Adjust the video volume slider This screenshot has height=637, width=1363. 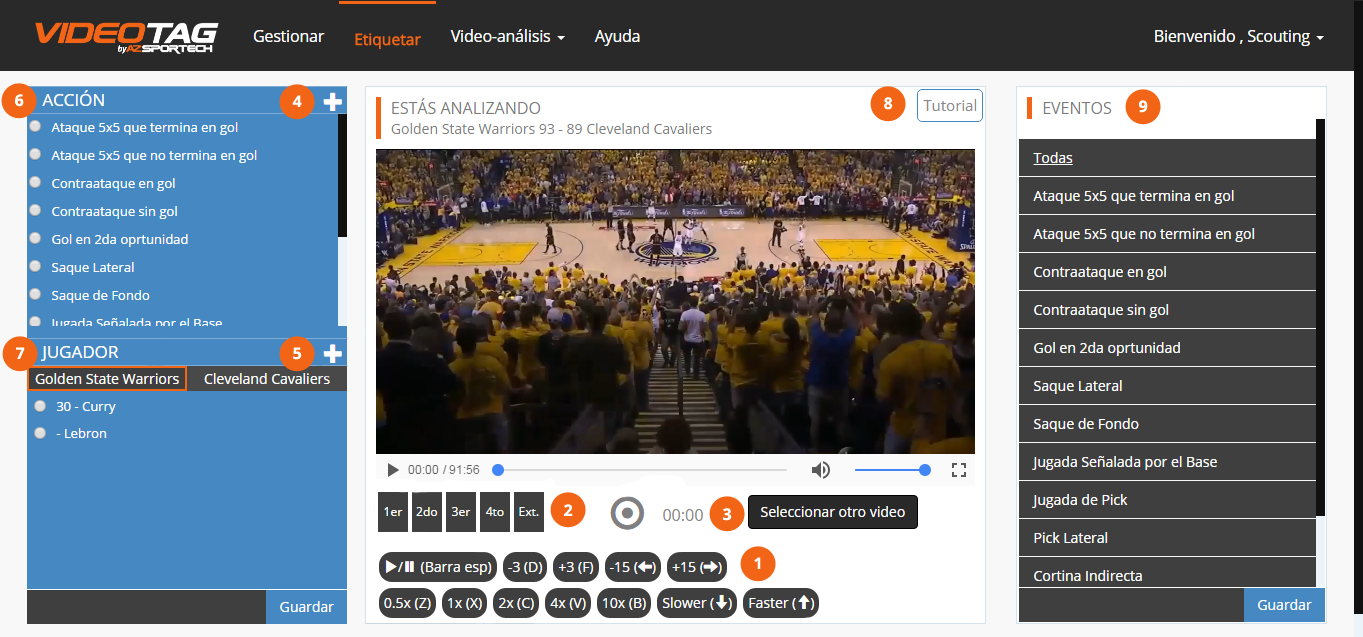(890, 470)
